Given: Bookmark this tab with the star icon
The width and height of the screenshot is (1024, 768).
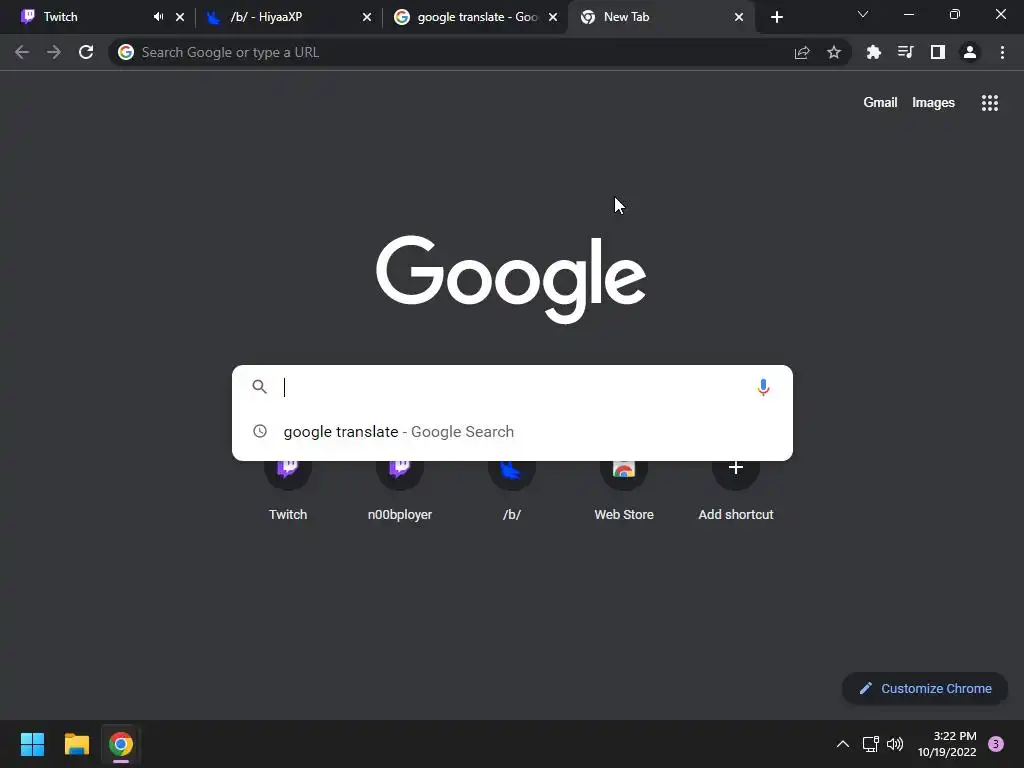Looking at the screenshot, I should (x=834, y=52).
